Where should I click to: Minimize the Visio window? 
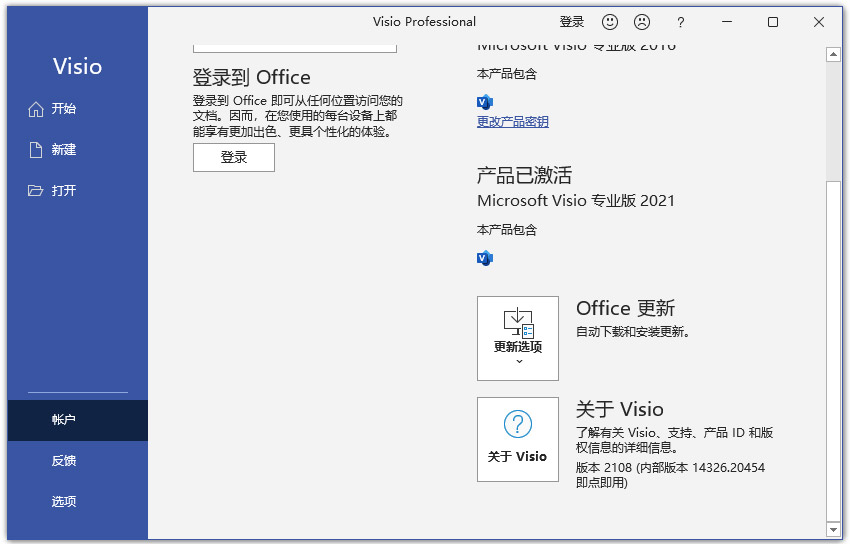727,22
